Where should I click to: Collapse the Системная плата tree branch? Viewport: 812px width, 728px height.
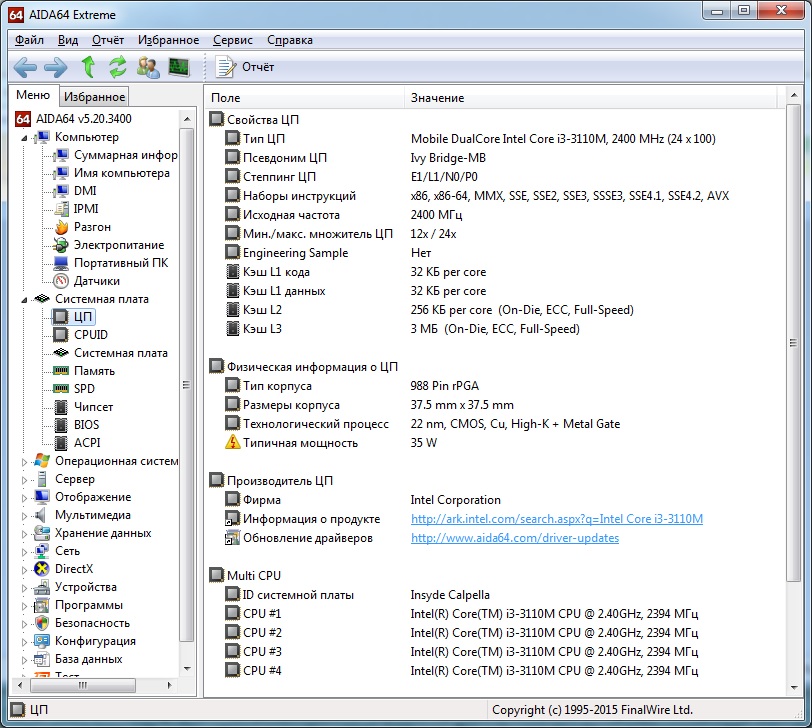(x=24, y=300)
